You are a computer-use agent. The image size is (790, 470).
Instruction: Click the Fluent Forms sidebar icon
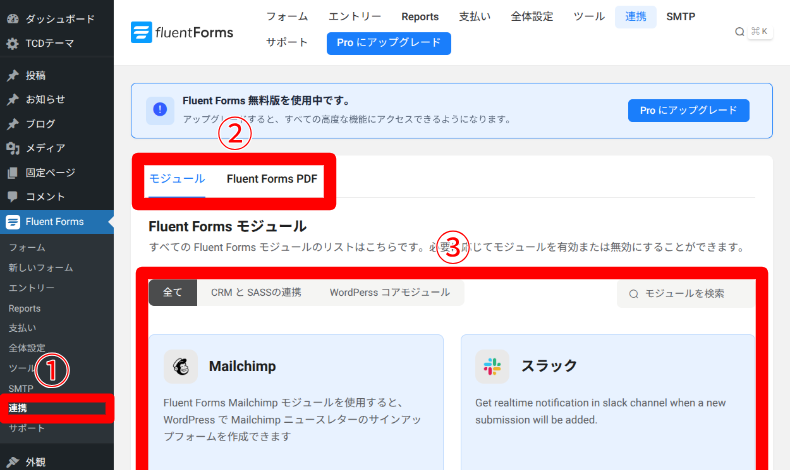pyautogui.click(x=13, y=222)
